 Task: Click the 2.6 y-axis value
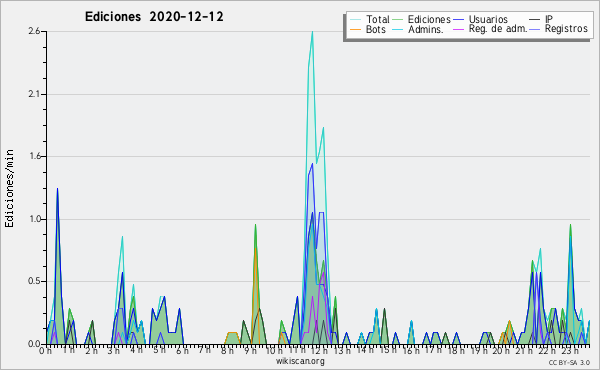click(34, 31)
